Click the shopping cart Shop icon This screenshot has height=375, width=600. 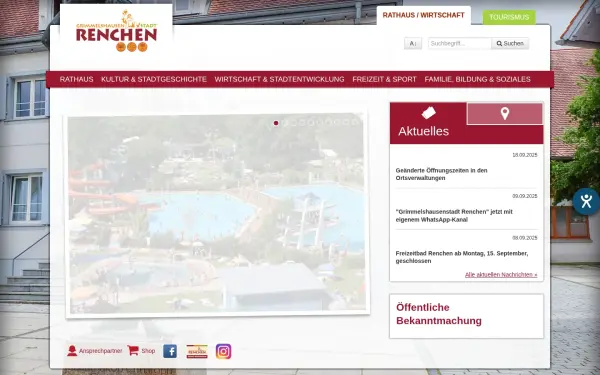click(133, 351)
